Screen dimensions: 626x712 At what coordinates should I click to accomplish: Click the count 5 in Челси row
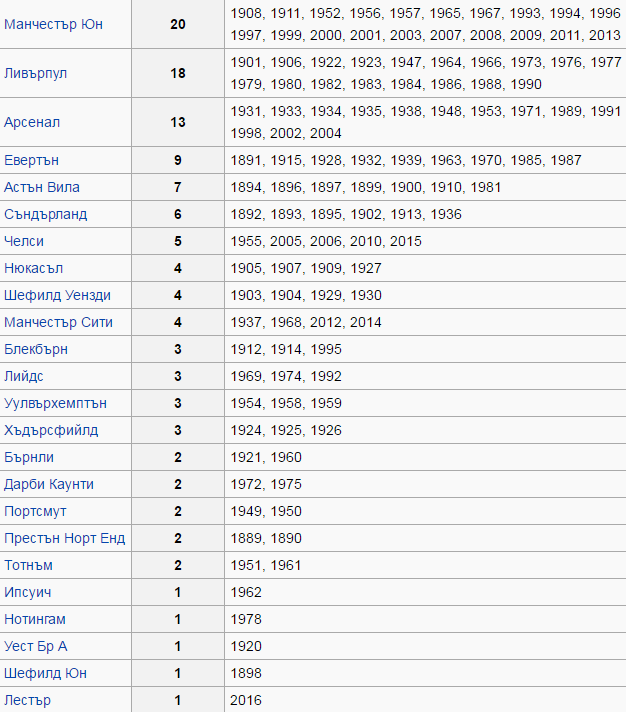pyautogui.click(x=178, y=241)
